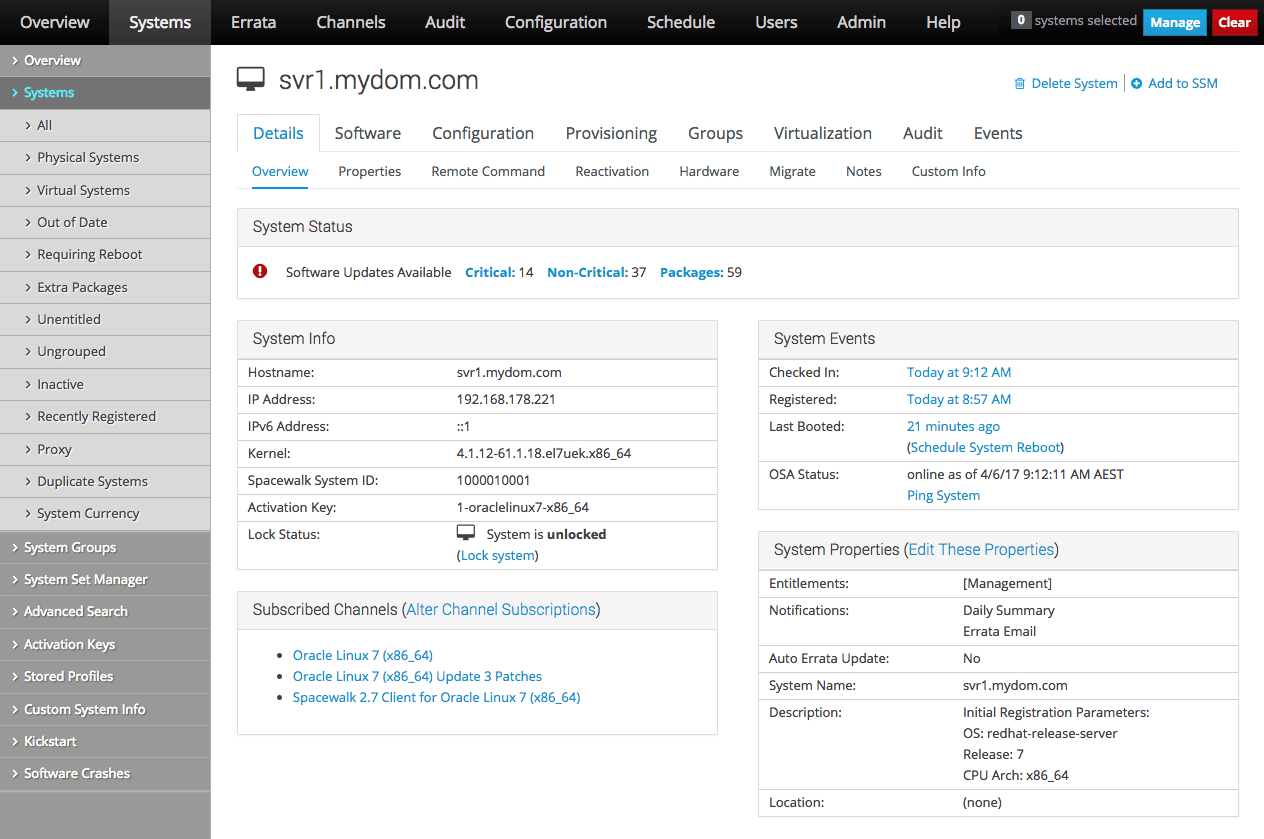Image resolution: width=1264 pixels, height=839 pixels.
Task: Open the Packages updates link
Action: [x=692, y=272]
